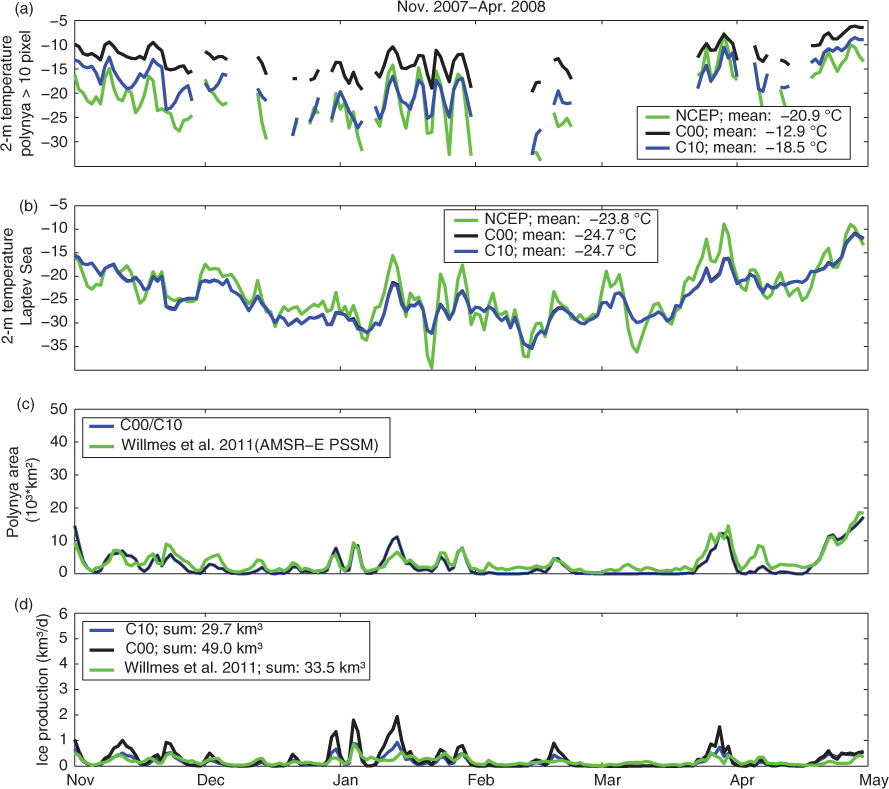This screenshot has width=889, height=789.
Task: Click the 'Nov. 2007–Apr. 2008' title
Action: click(471, 7)
